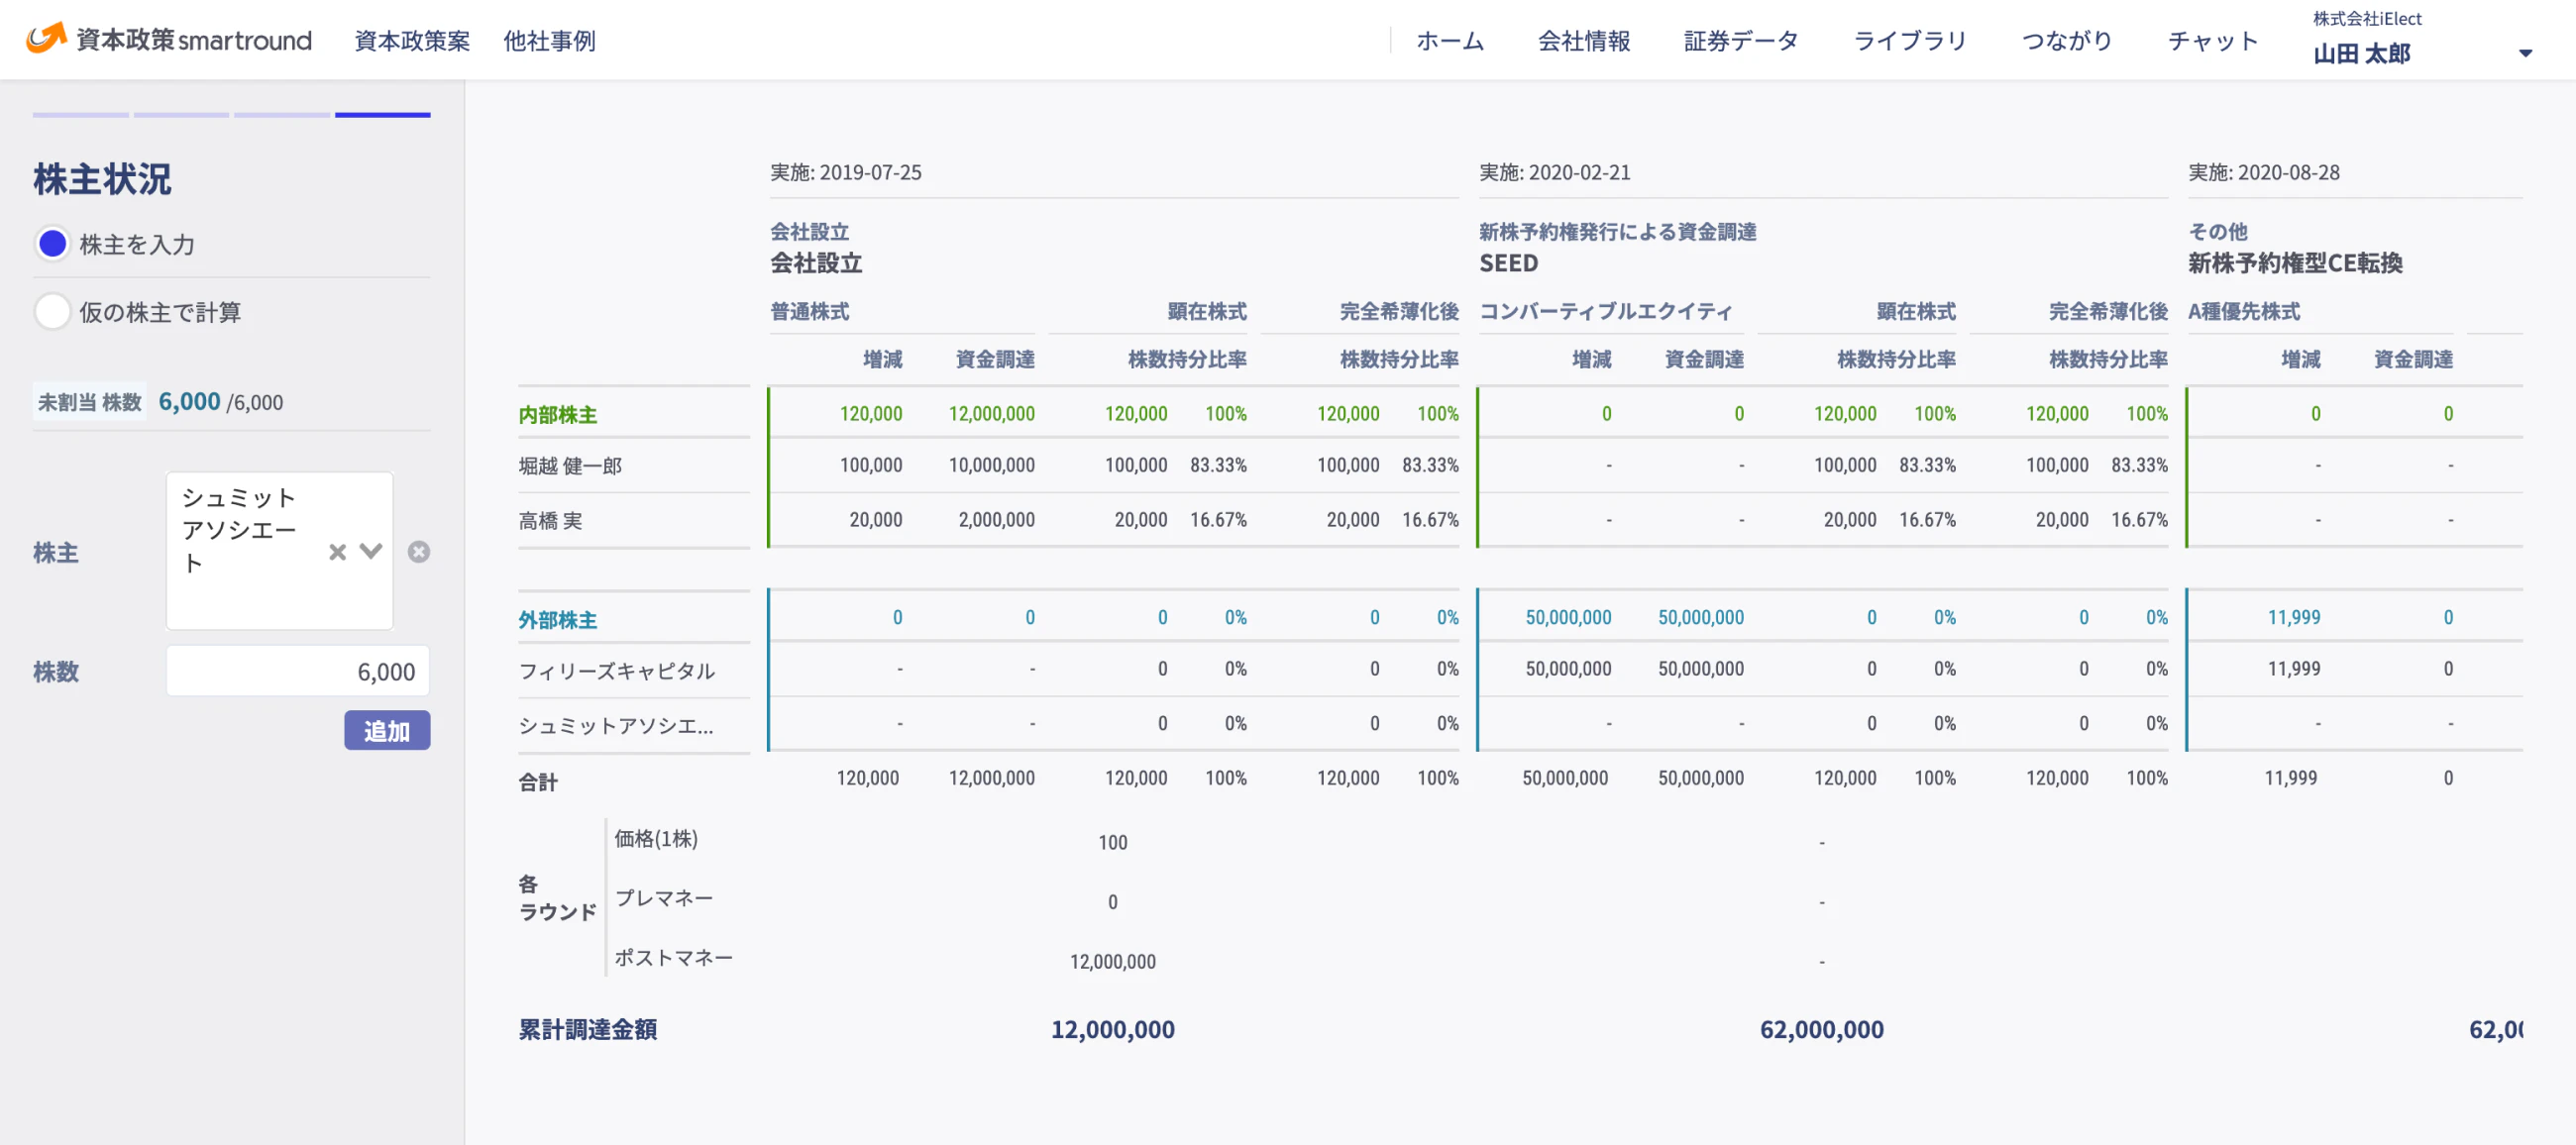Viewport: 2576px width, 1145px height.
Task: Remove the shareholder row with the circled X
Action: pos(419,552)
